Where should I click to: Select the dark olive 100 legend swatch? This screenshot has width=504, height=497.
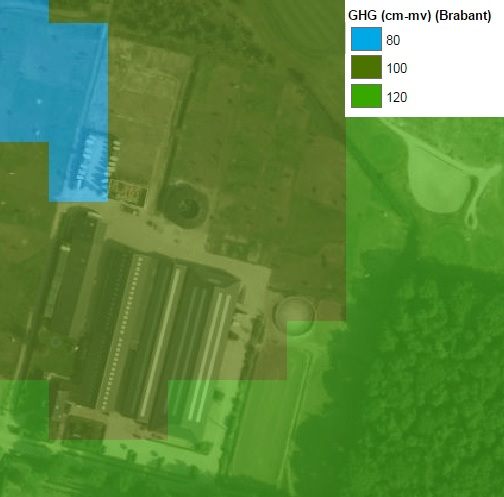click(x=366, y=67)
